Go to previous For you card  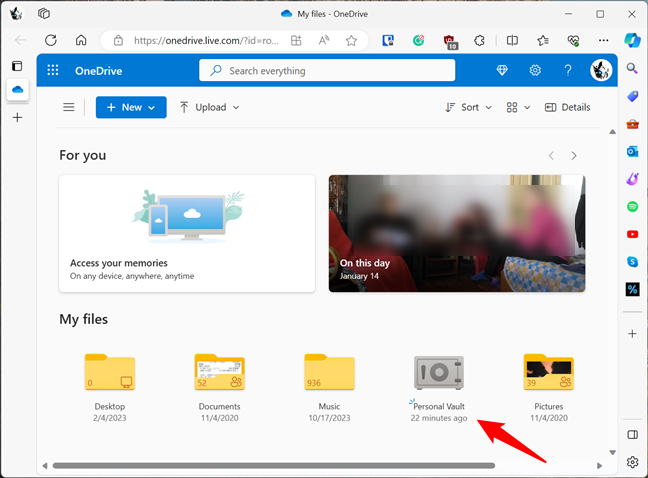(551, 156)
